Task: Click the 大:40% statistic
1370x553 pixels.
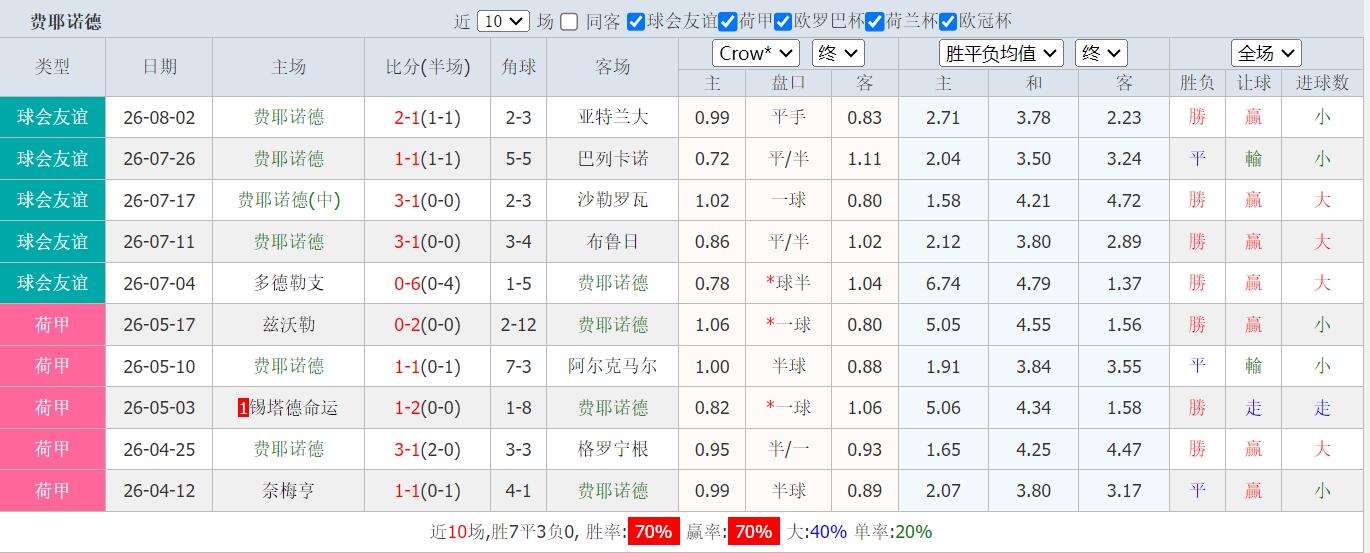Action: tap(817, 532)
